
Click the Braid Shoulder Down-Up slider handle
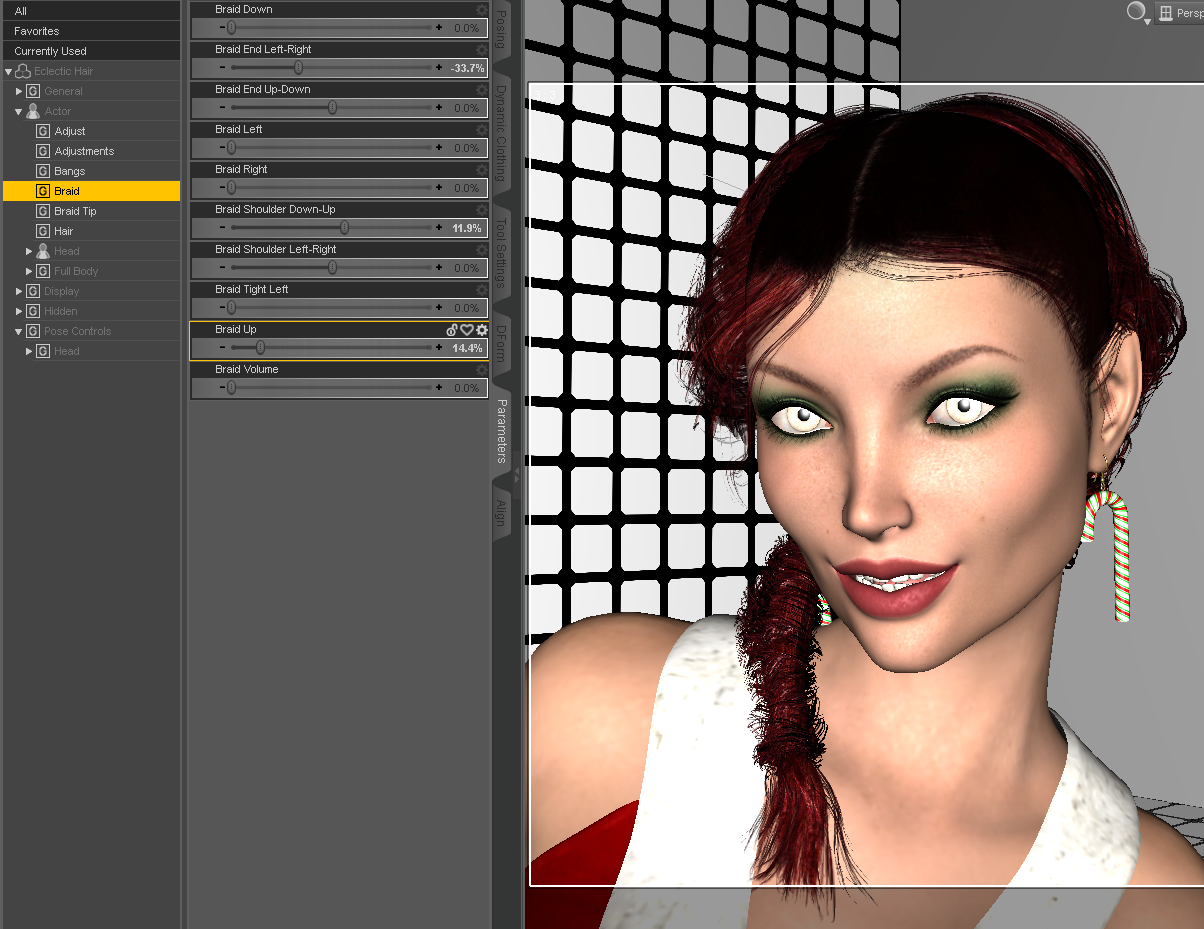coord(344,228)
